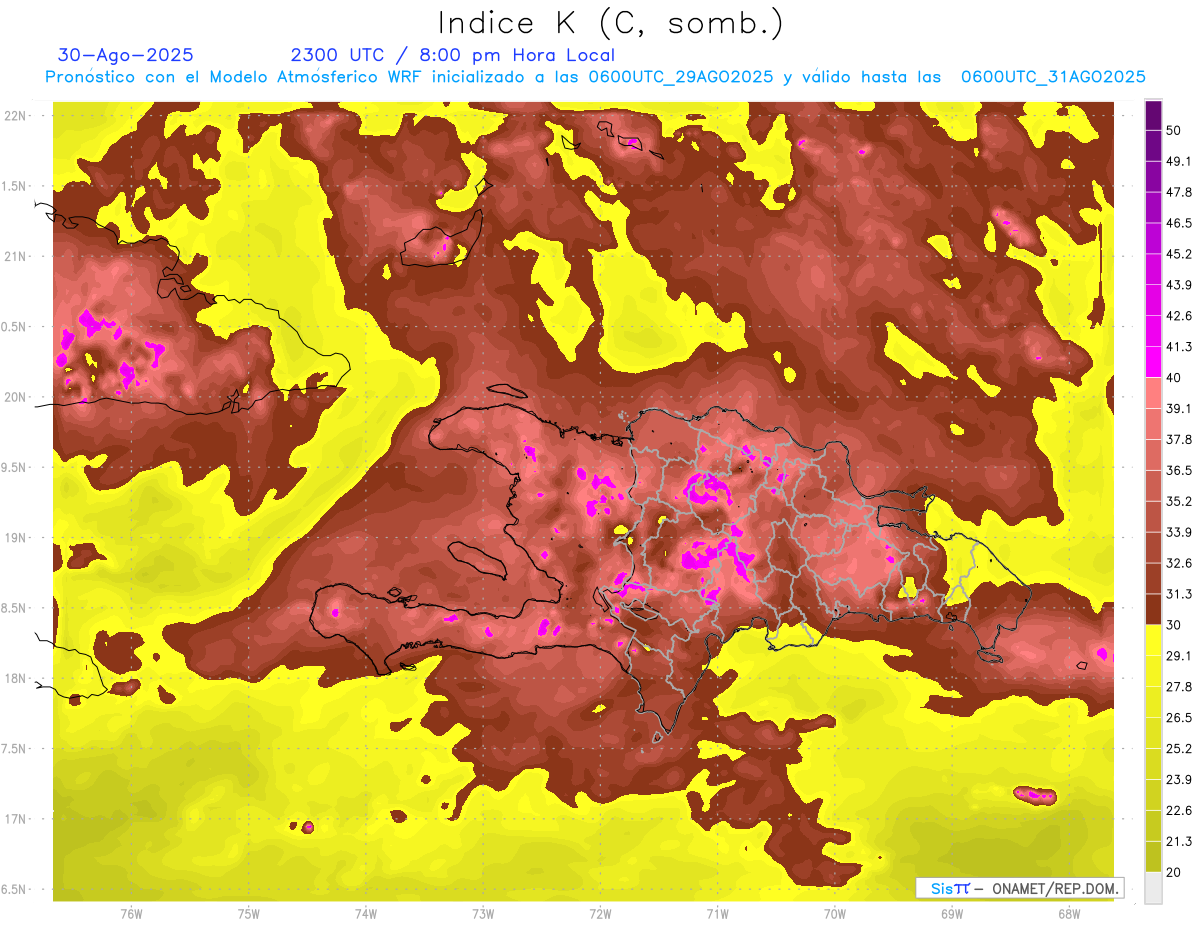Click the "2300 UTC / 8:00 pm Hora Local" text
The width and height of the screenshot is (1200, 927).
click(x=452, y=55)
